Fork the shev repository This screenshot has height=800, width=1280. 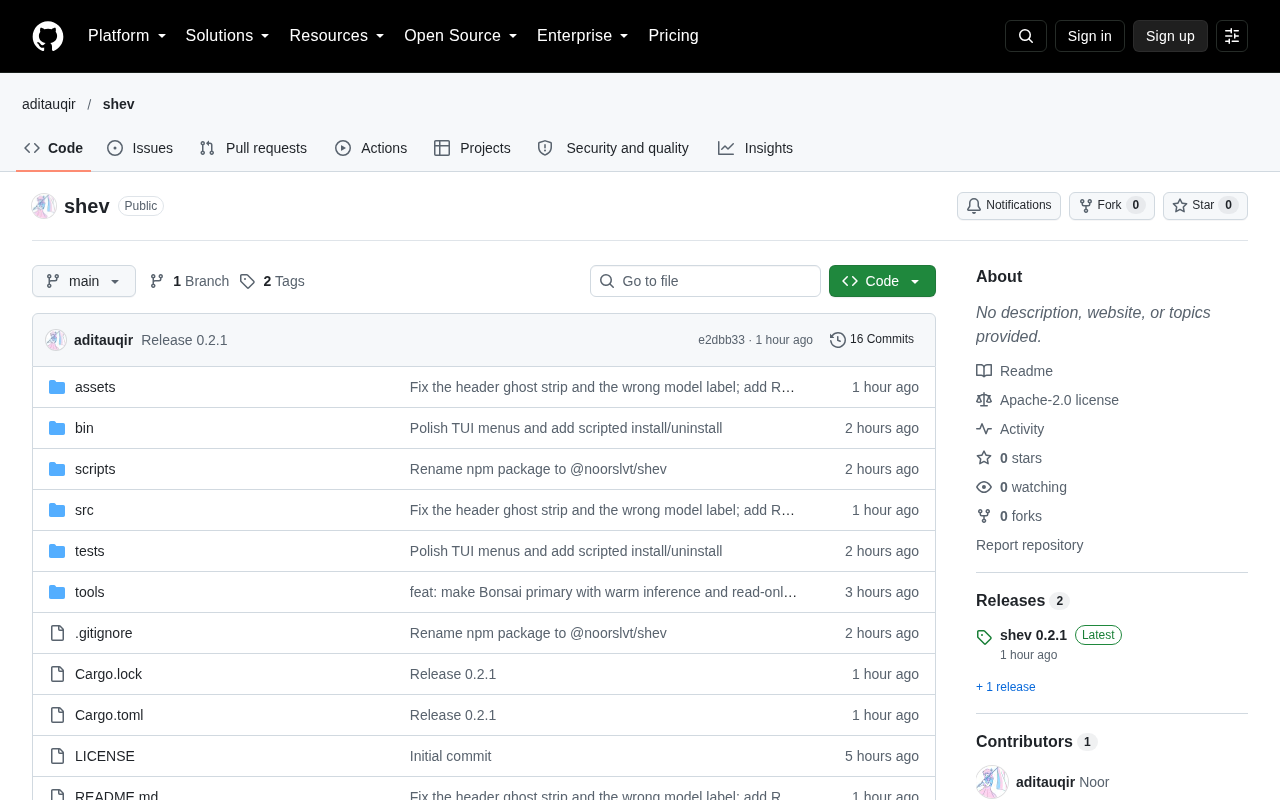coord(1112,206)
